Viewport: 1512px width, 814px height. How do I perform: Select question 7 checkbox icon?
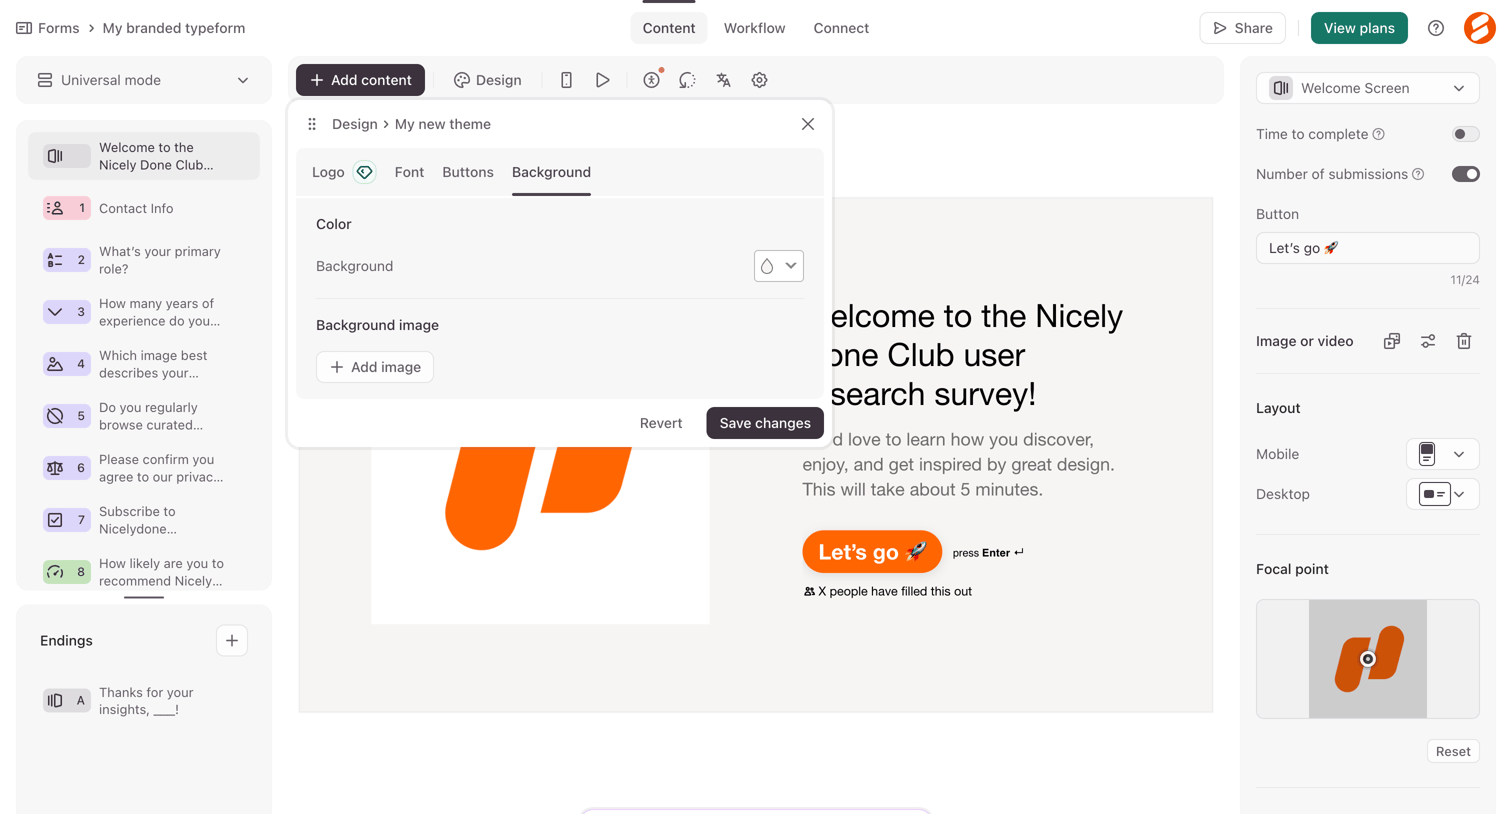pyautogui.click(x=66, y=520)
